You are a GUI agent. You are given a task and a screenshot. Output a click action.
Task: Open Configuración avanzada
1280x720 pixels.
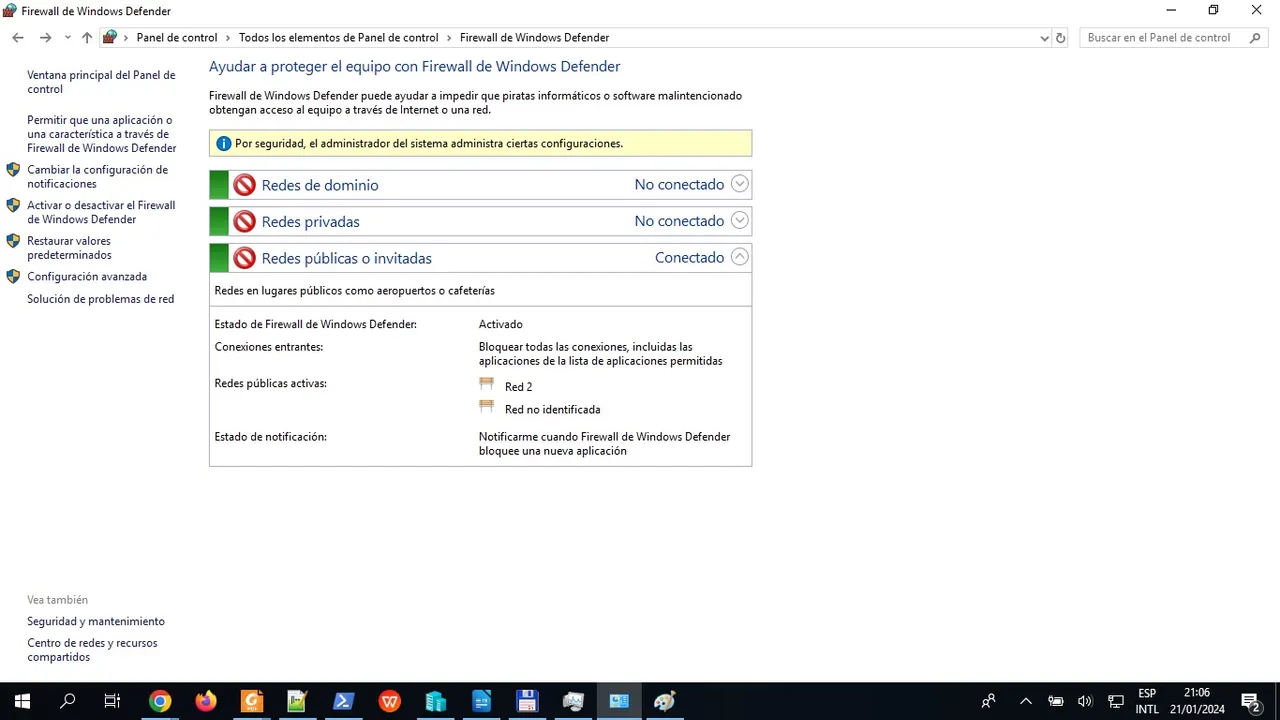(x=87, y=277)
